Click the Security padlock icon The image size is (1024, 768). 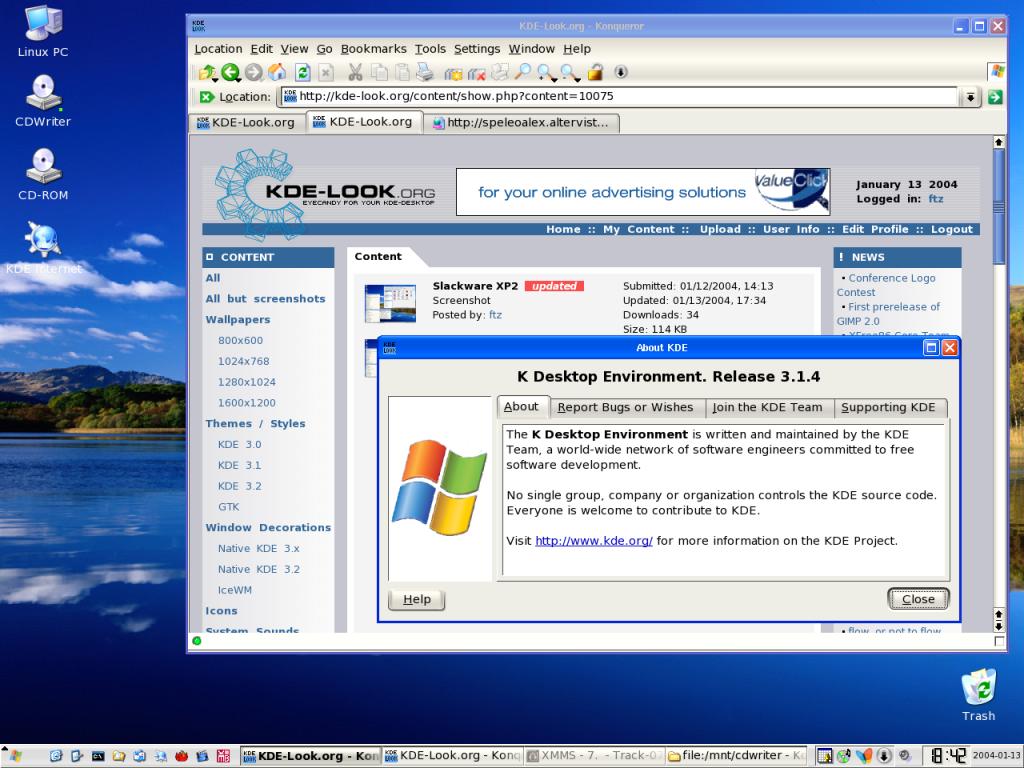pos(595,72)
